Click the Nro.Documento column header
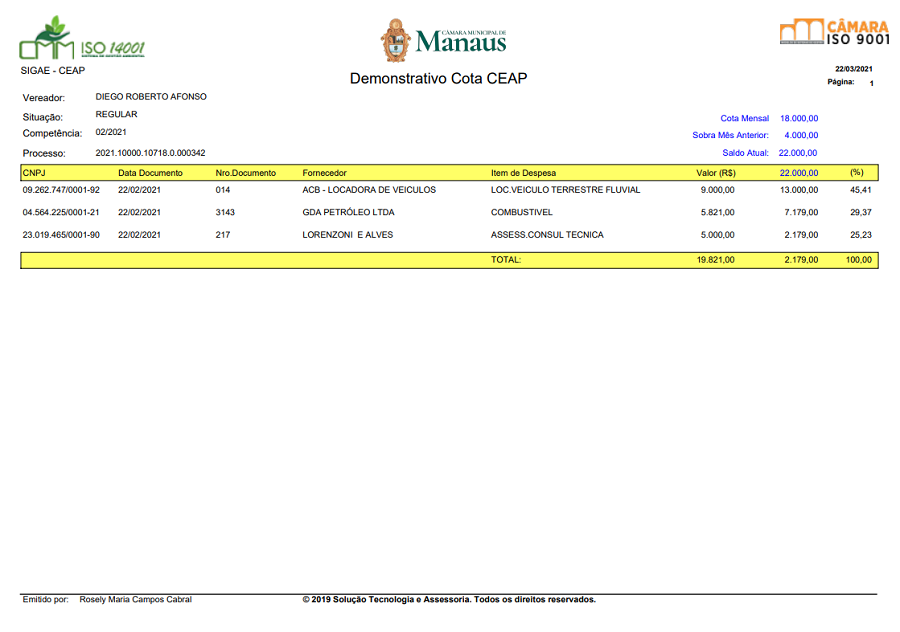The height and width of the screenshot is (632, 900). 245,173
